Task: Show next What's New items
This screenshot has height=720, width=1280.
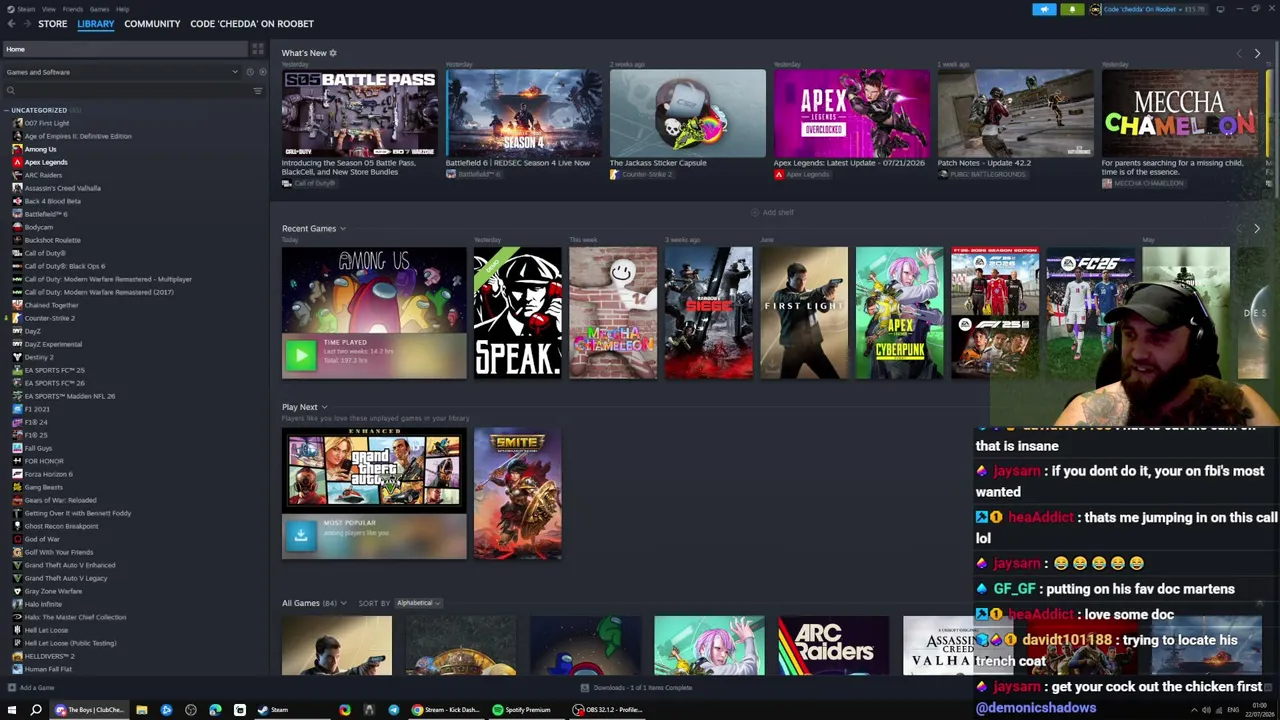Action: [x=1257, y=53]
